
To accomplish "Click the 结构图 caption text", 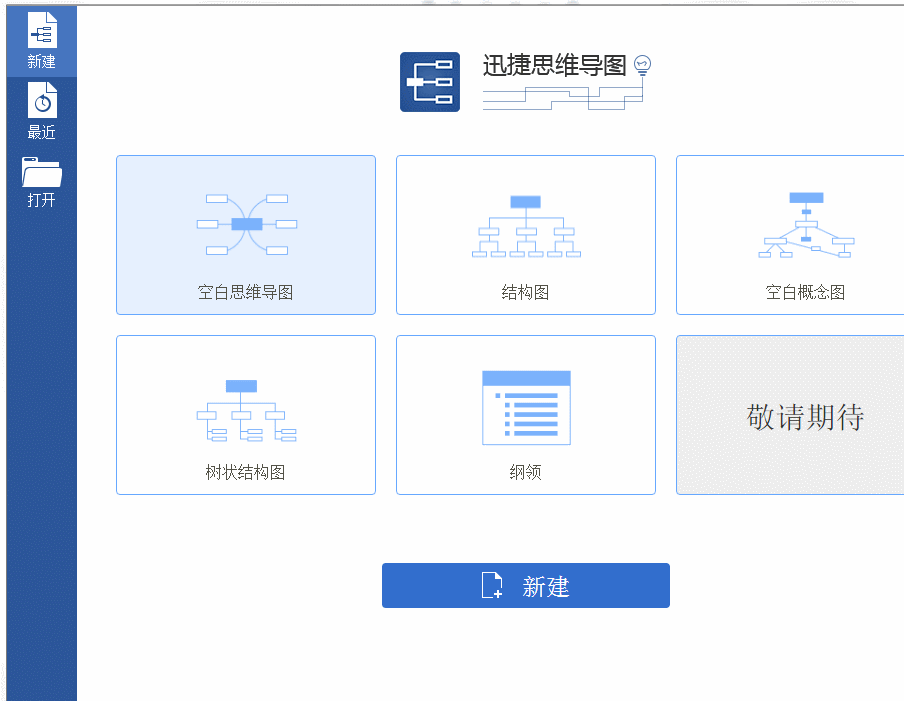I will pos(526,293).
